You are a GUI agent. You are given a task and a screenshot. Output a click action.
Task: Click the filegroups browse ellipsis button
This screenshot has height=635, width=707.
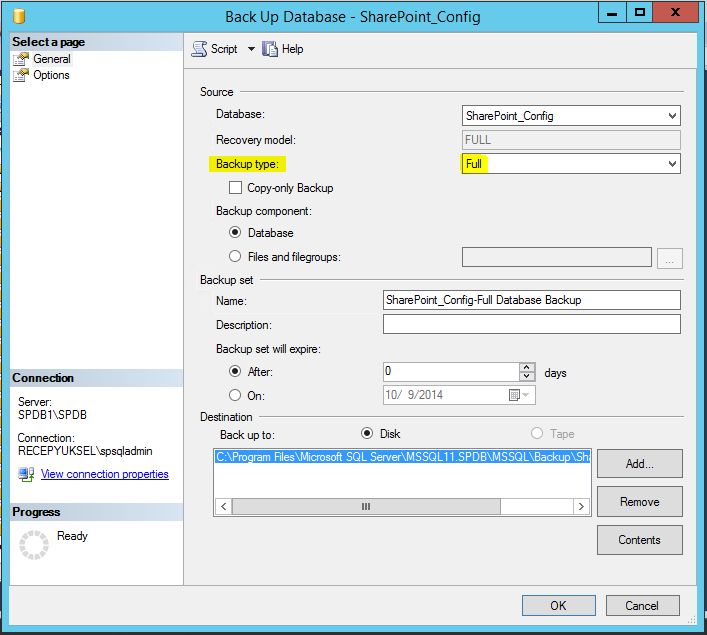[670, 258]
